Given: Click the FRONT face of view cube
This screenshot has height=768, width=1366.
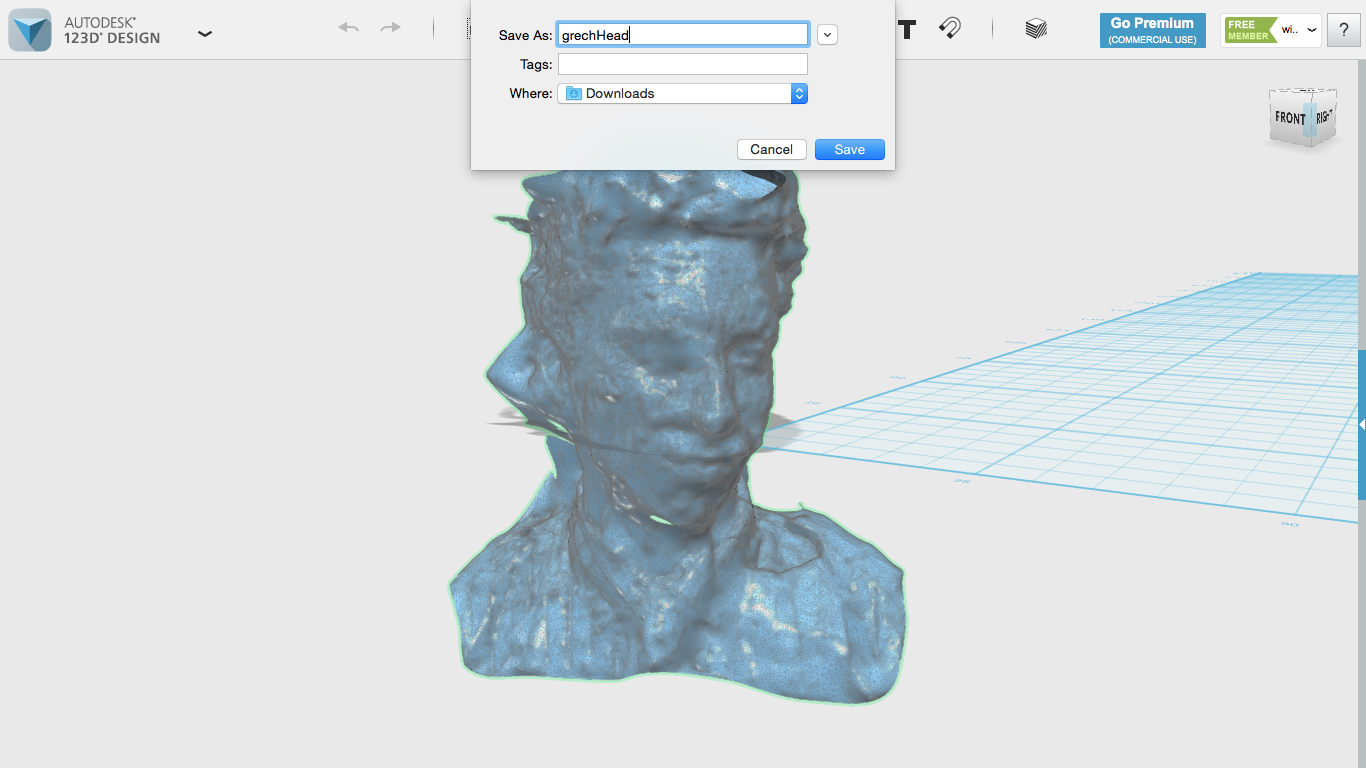Looking at the screenshot, I should (1289, 117).
